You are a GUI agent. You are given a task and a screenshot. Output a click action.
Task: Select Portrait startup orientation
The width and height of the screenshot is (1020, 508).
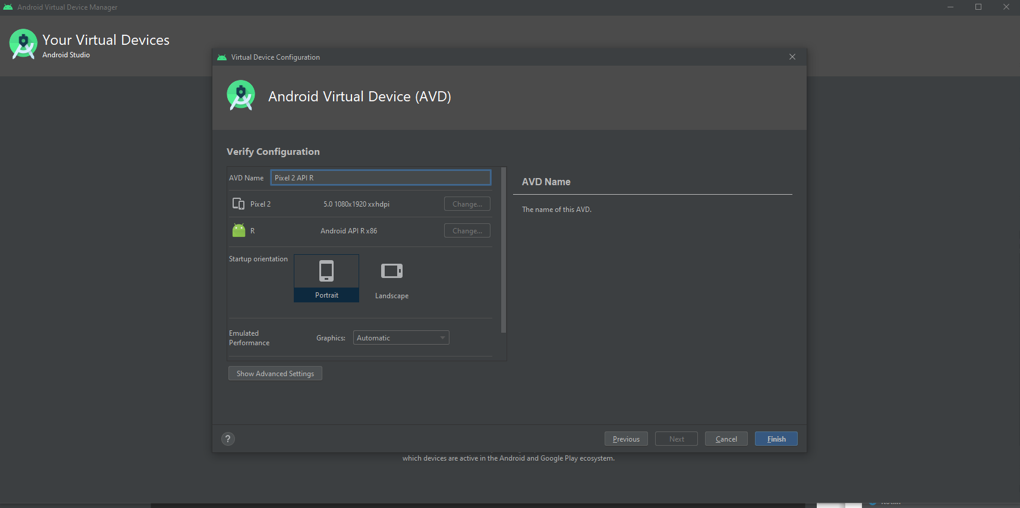click(327, 278)
